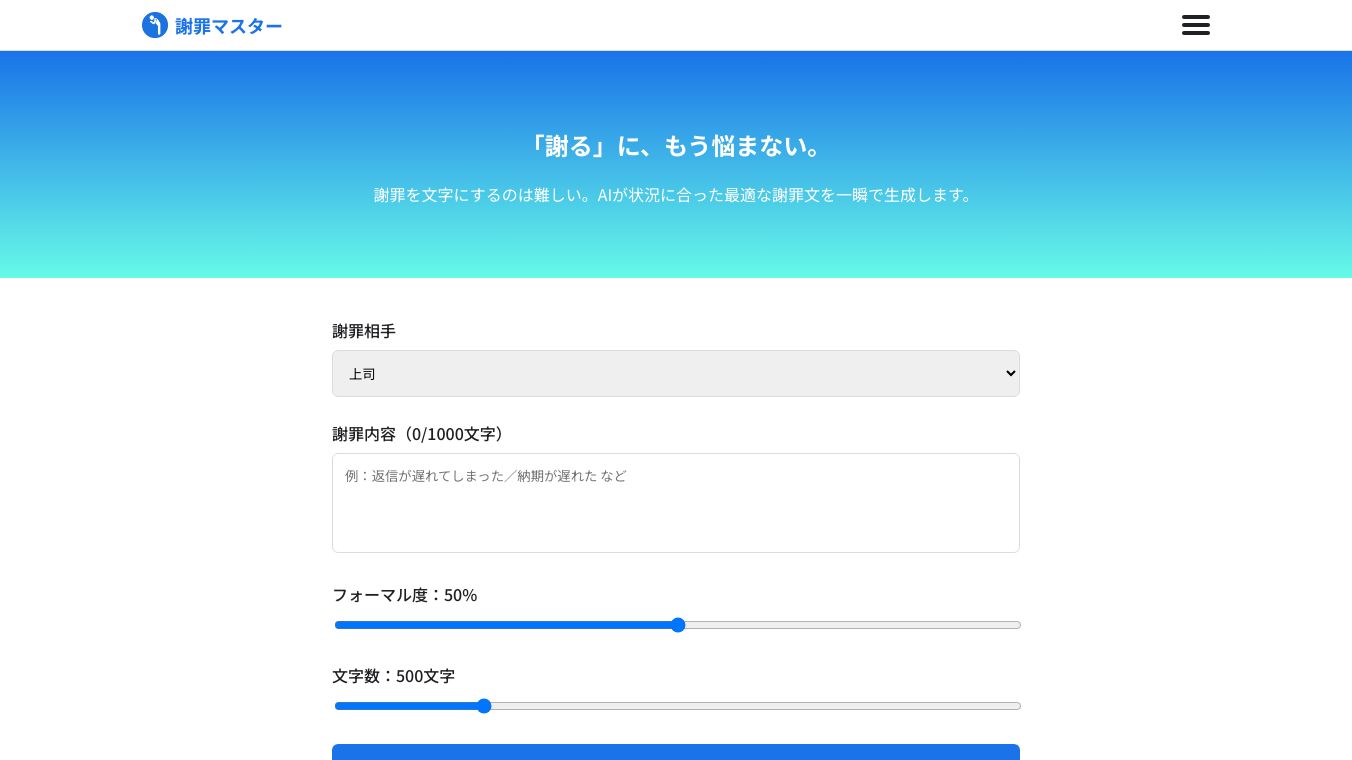Click the フォーマル度 slider handle
This screenshot has height=760, width=1352.
tap(678, 625)
